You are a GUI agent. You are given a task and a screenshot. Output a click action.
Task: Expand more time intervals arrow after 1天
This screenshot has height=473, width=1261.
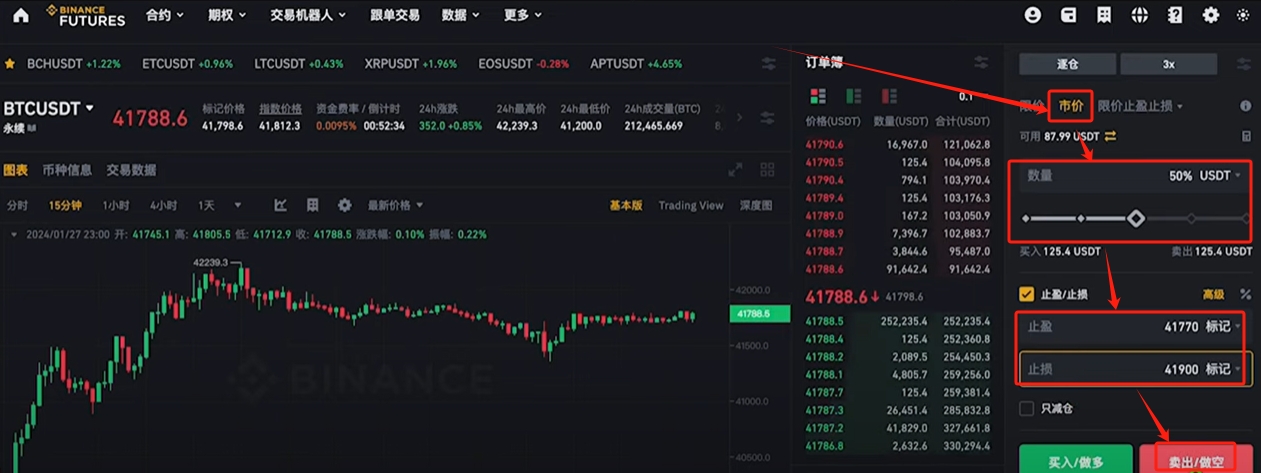click(x=238, y=205)
